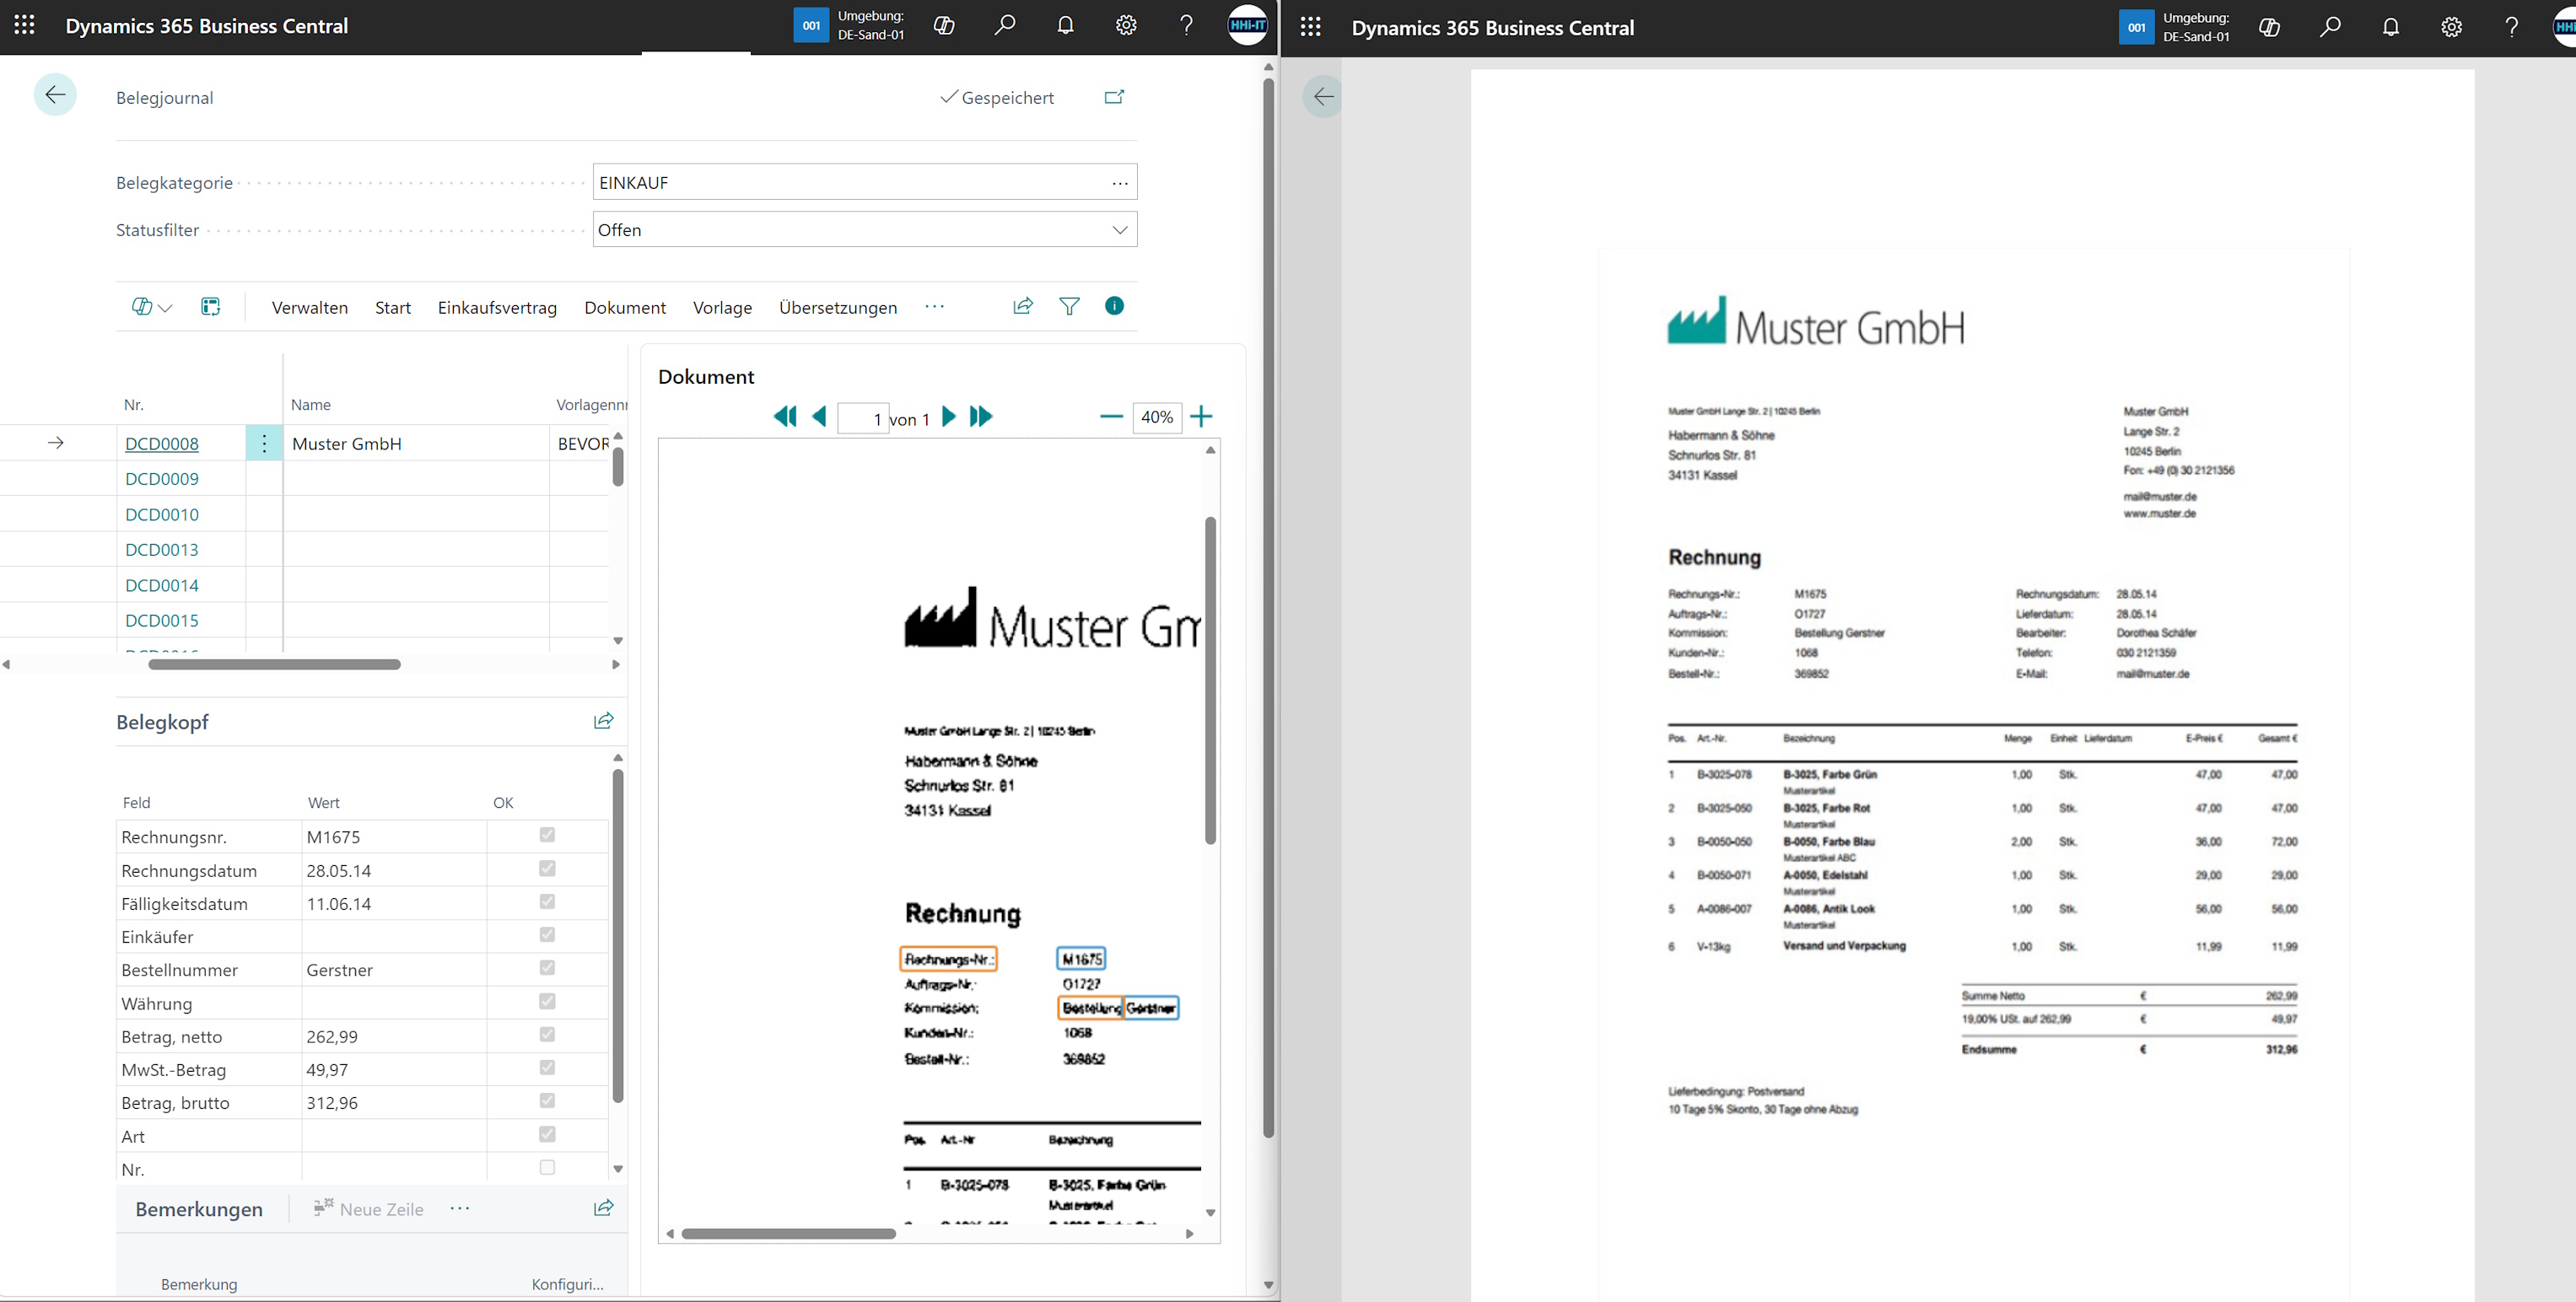Open the Start menu tab
This screenshot has width=2576, height=1302.
pos(393,308)
